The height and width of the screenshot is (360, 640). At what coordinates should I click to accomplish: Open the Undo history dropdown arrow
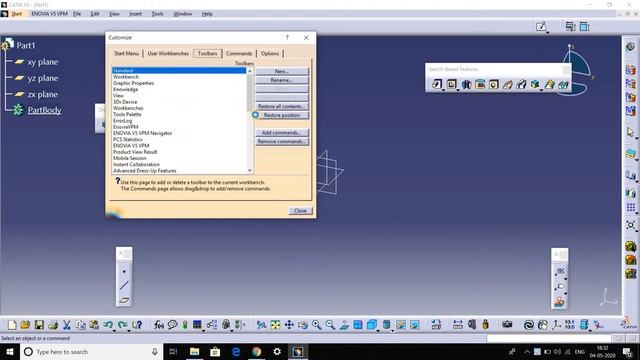point(114,330)
